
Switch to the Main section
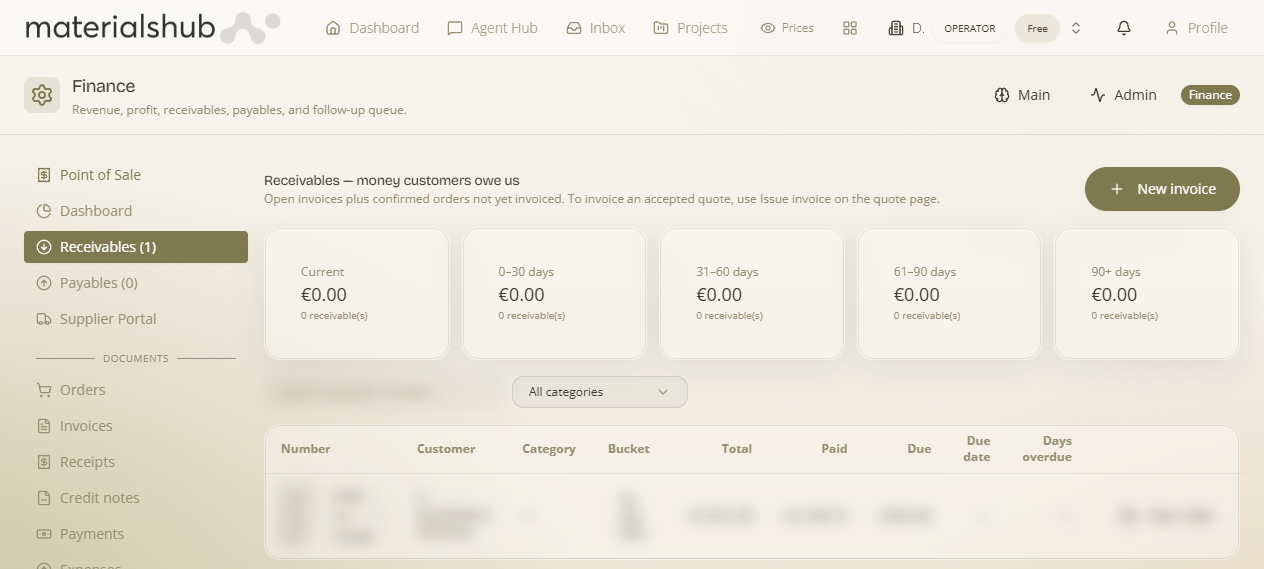pyautogui.click(x=1022, y=95)
